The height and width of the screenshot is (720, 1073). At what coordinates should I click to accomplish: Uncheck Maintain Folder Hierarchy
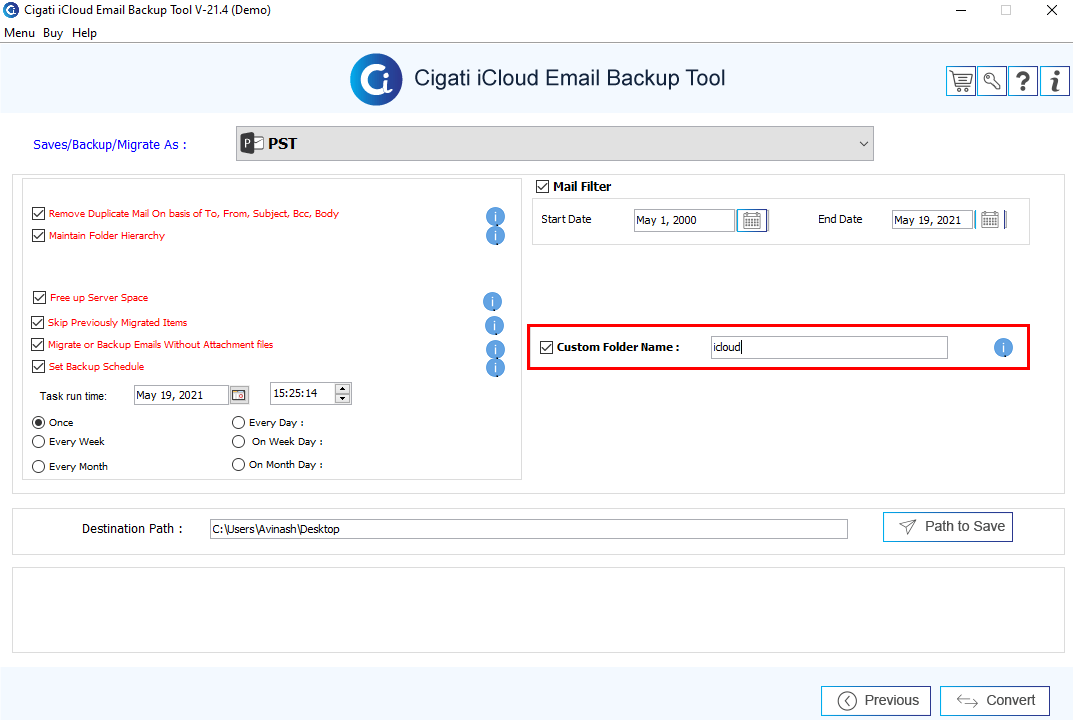(x=38, y=235)
